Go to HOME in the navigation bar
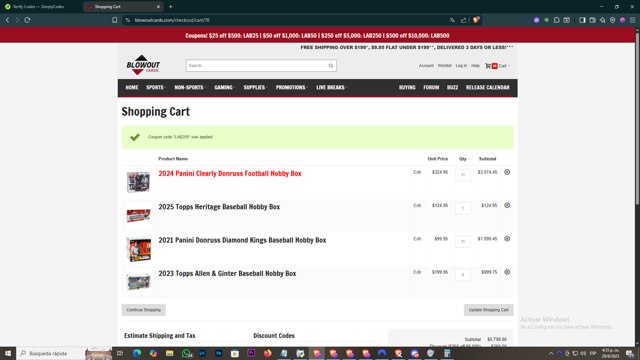This screenshot has width=640, height=360. pyautogui.click(x=132, y=87)
